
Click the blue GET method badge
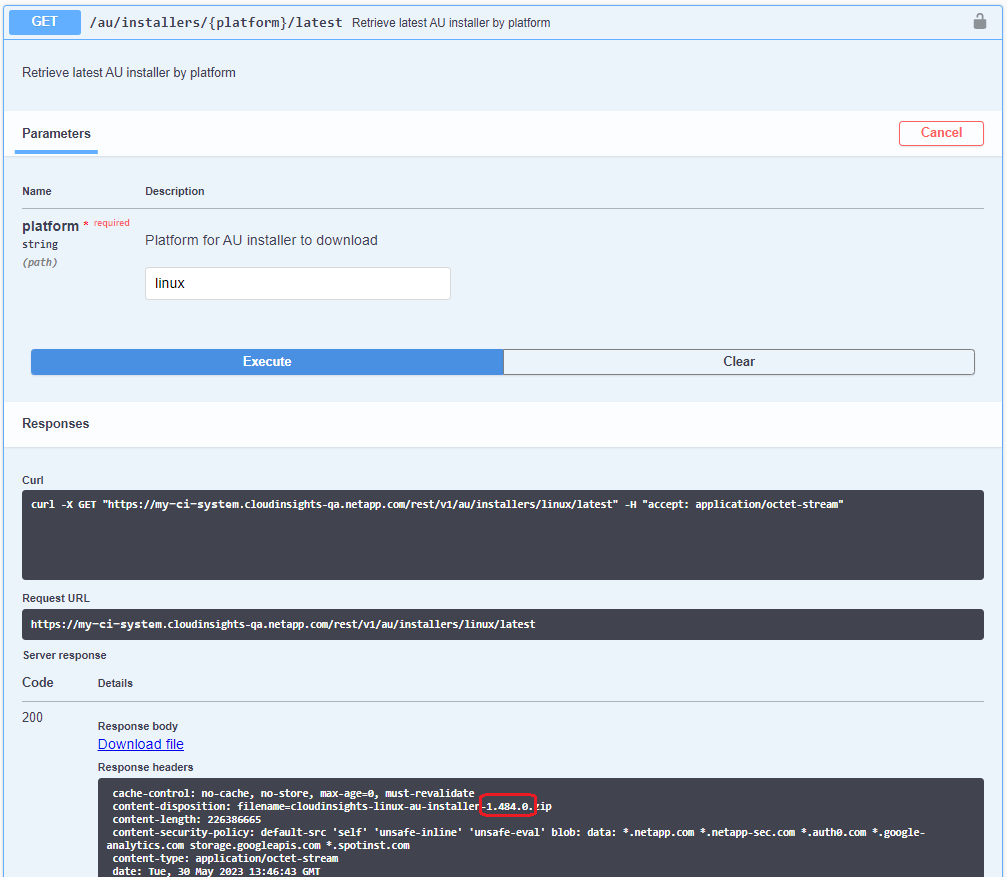[x=45, y=21]
